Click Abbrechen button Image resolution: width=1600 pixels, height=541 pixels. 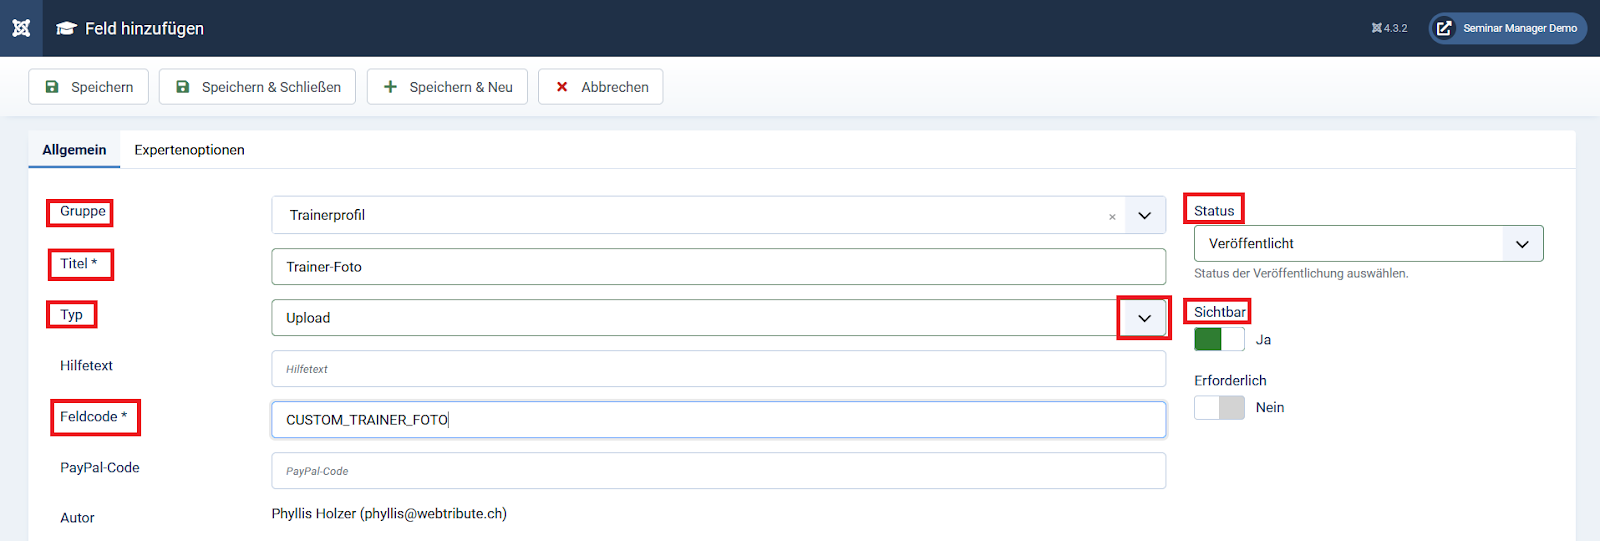(601, 87)
